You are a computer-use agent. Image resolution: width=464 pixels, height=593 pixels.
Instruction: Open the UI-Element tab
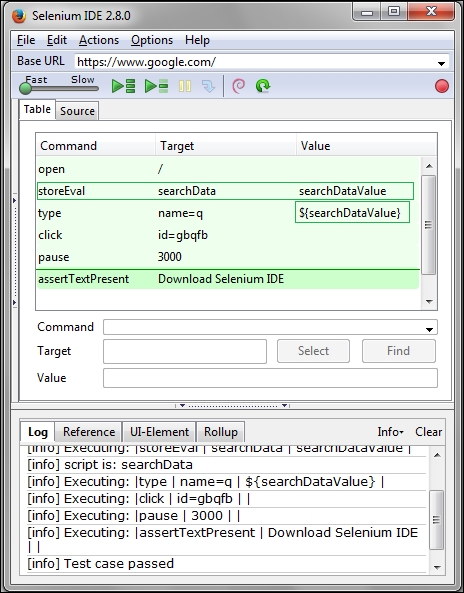point(159,432)
